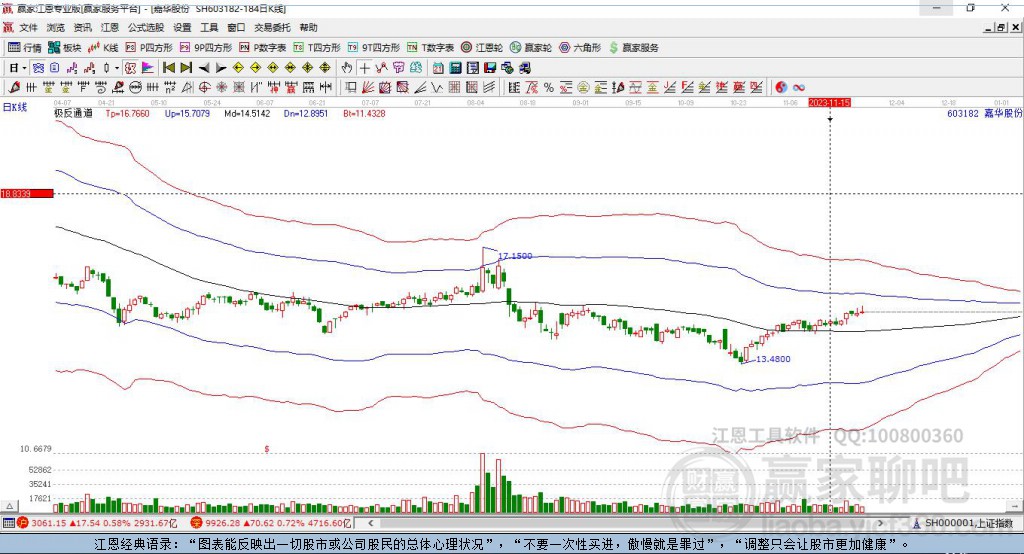Image resolution: width=1024 pixels, height=554 pixels.
Task: Jump to first bar icon
Action: tap(169, 68)
